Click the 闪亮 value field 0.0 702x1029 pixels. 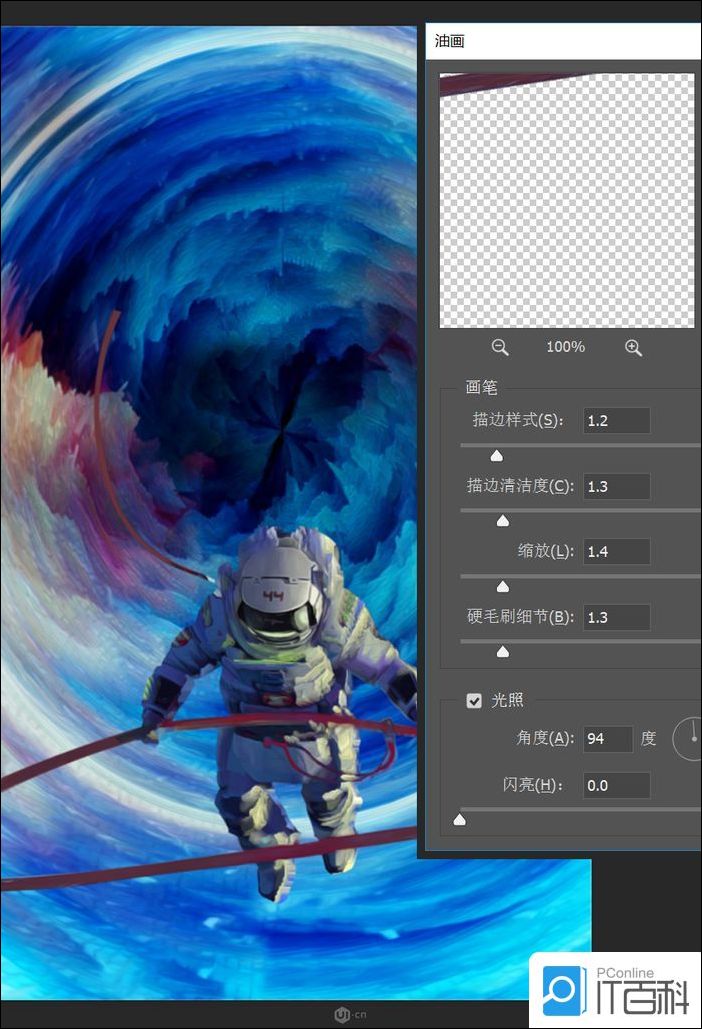point(617,786)
